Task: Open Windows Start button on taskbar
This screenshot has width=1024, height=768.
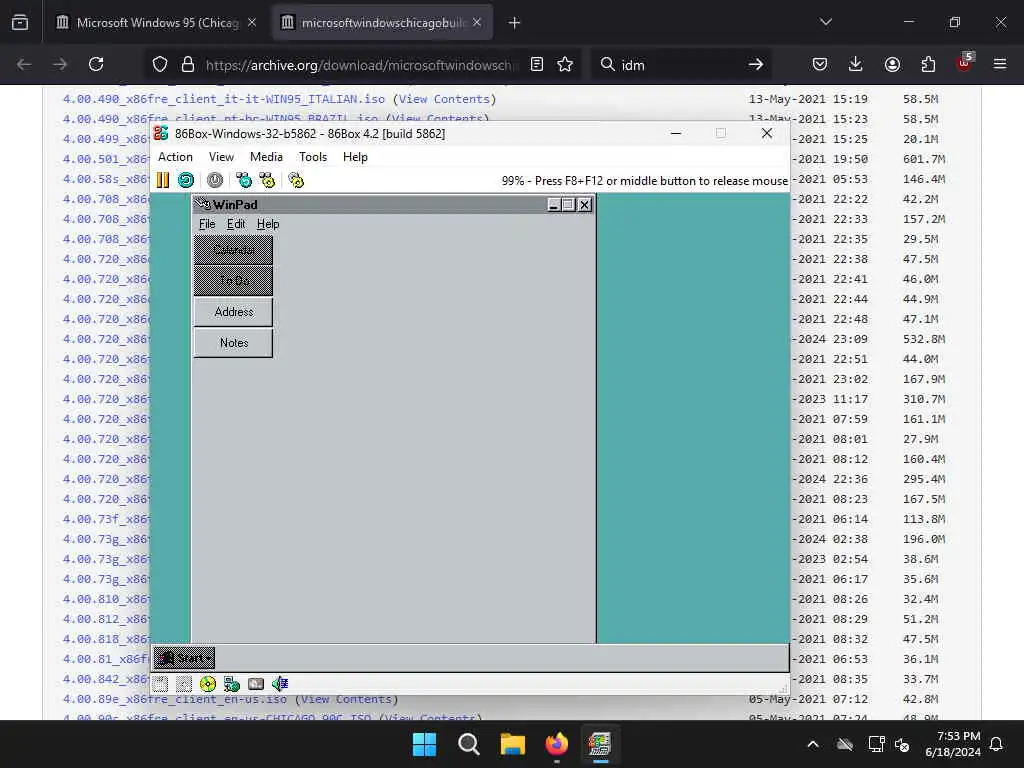Action: [x=424, y=744]
